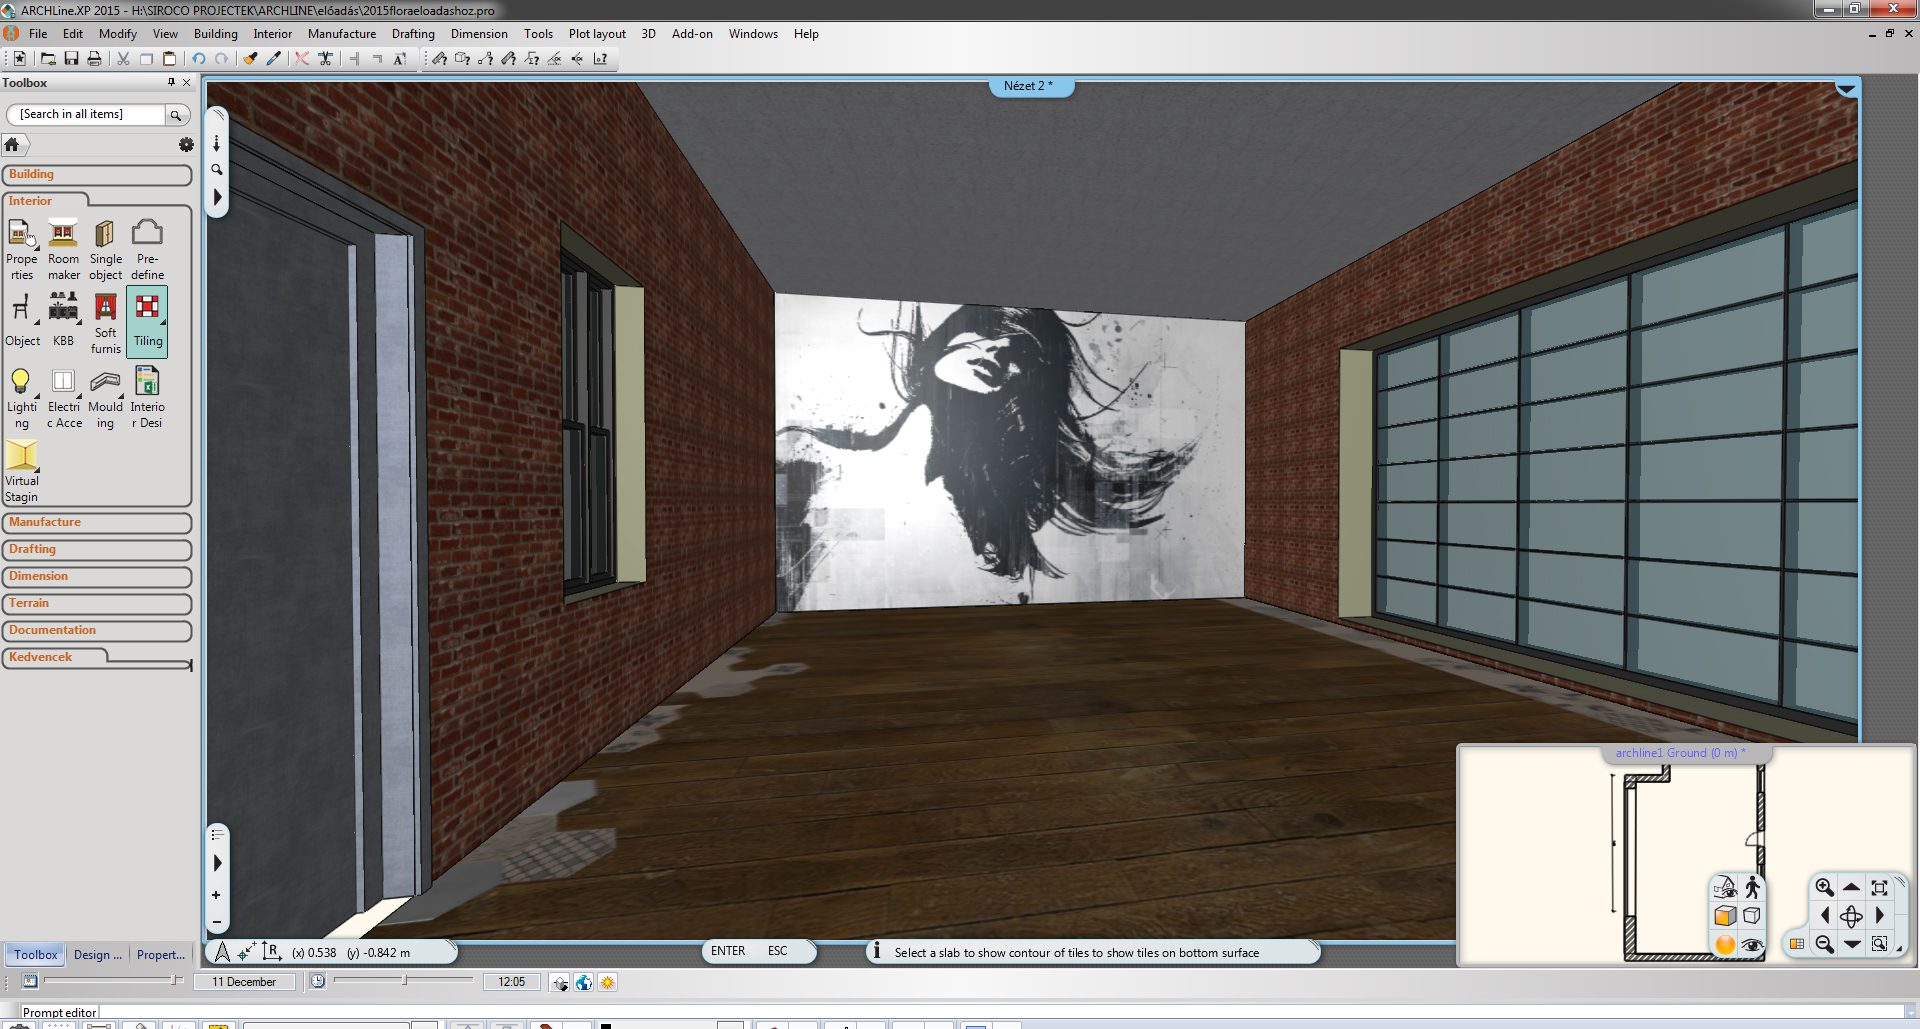
Task: Select the Soft furnishing tool
Action: [x=105, y=321]
